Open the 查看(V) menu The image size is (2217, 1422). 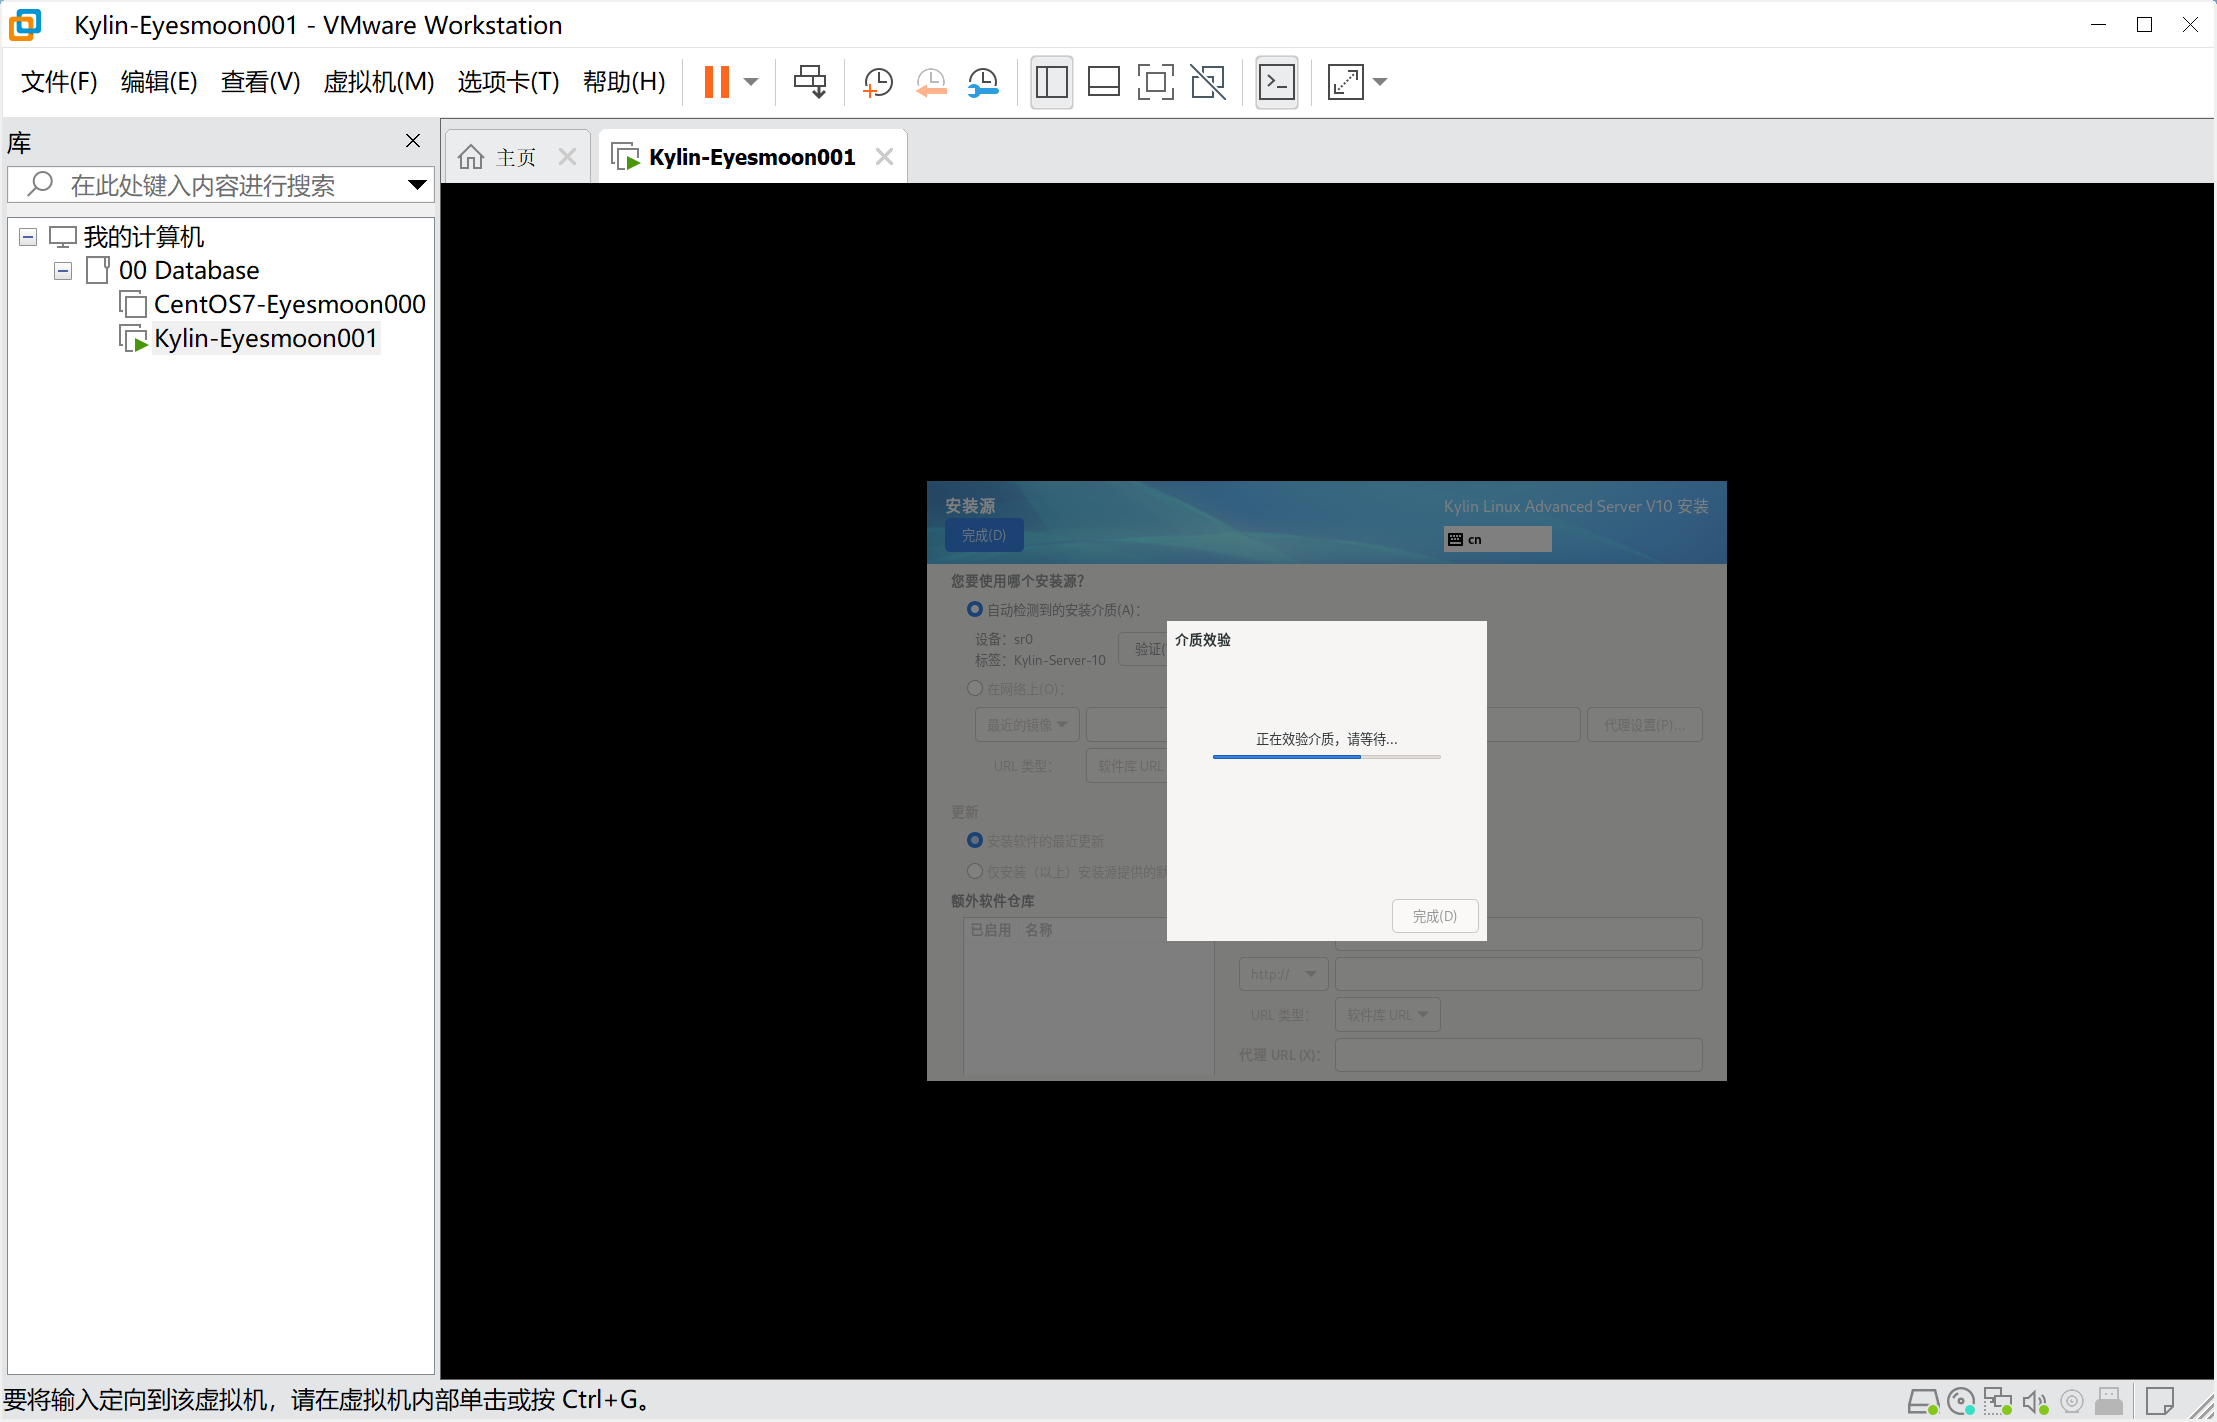260,82
